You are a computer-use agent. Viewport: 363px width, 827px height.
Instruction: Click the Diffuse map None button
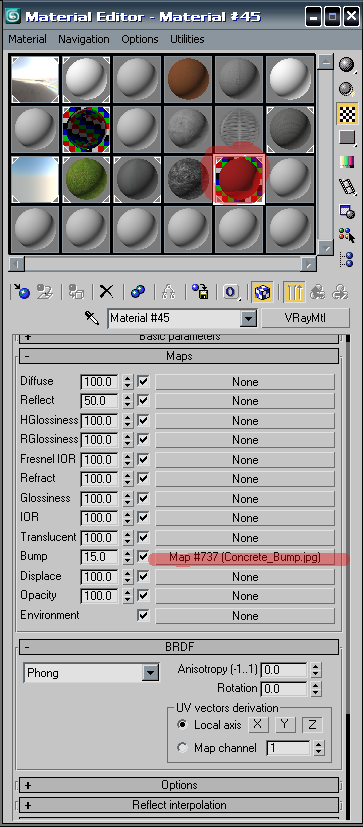(245, 382)
